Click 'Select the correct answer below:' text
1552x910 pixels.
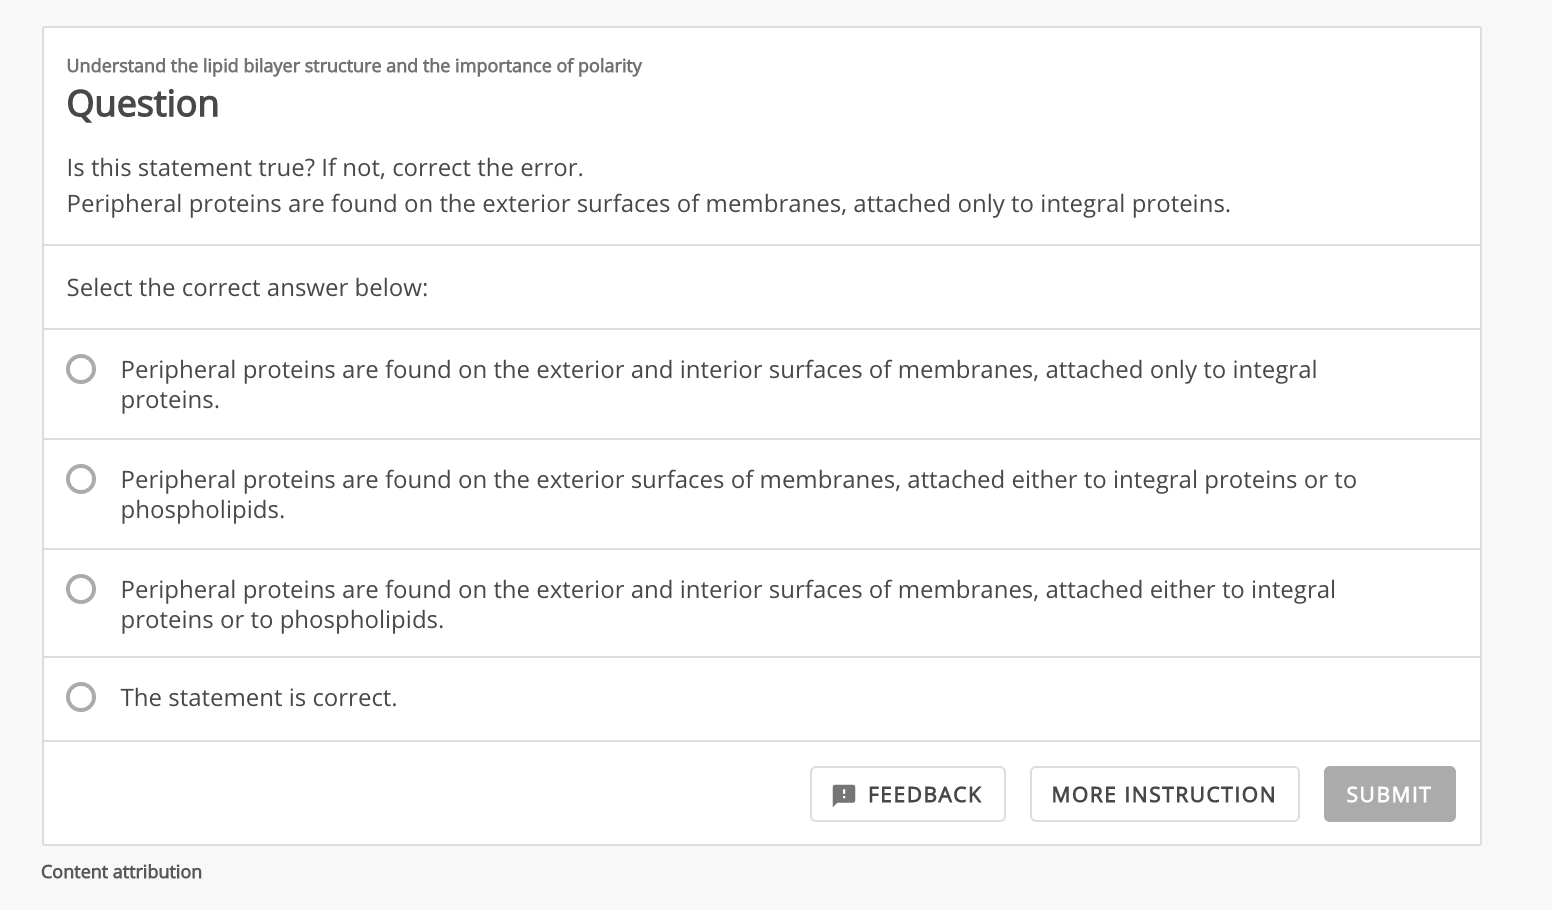point(247,288)
